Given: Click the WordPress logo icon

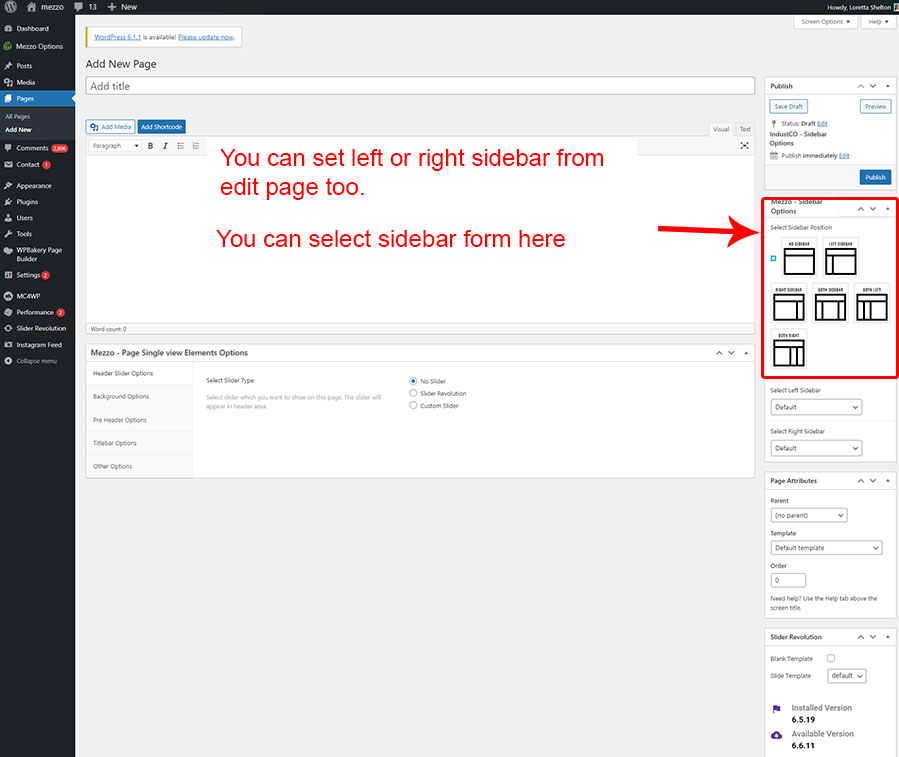Looking at the screenshot, I should point(9,7).
